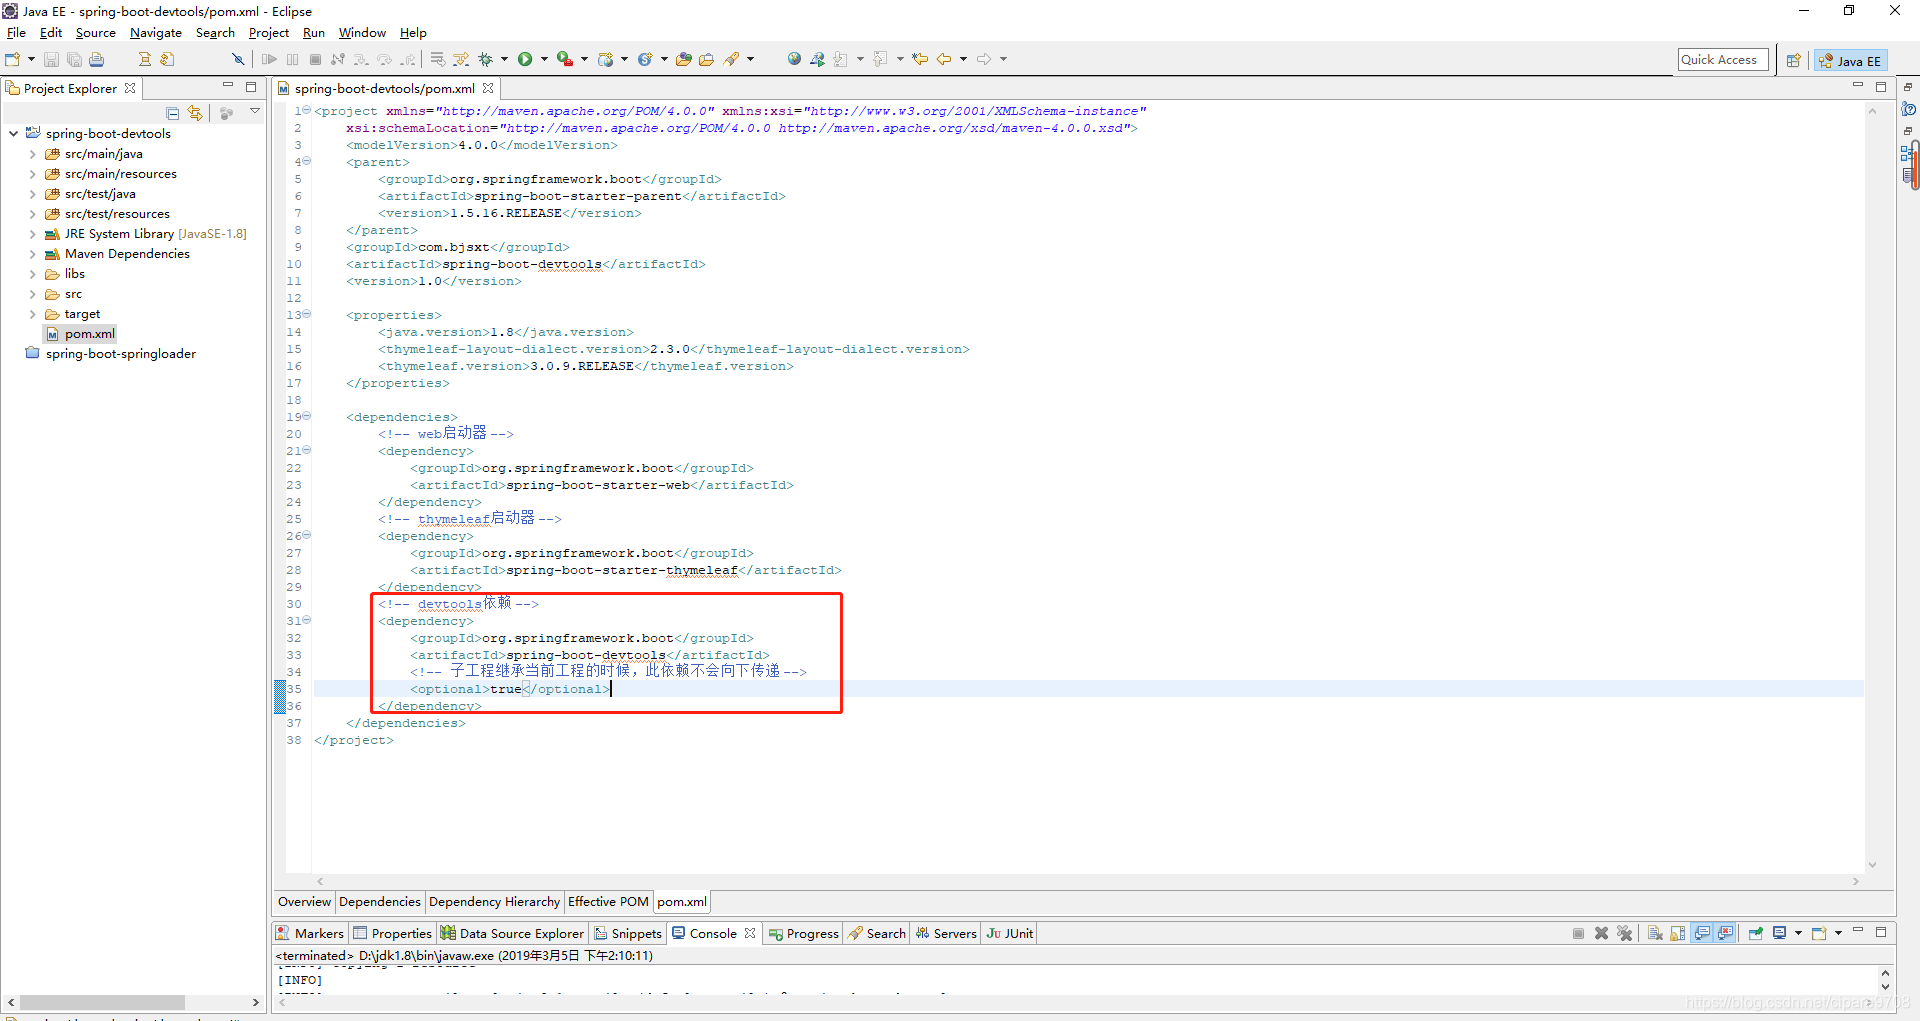Click the Open Web Browser globe icon
The image size is (1920, 1021).
pyautogui.click(x=794, y=59)
